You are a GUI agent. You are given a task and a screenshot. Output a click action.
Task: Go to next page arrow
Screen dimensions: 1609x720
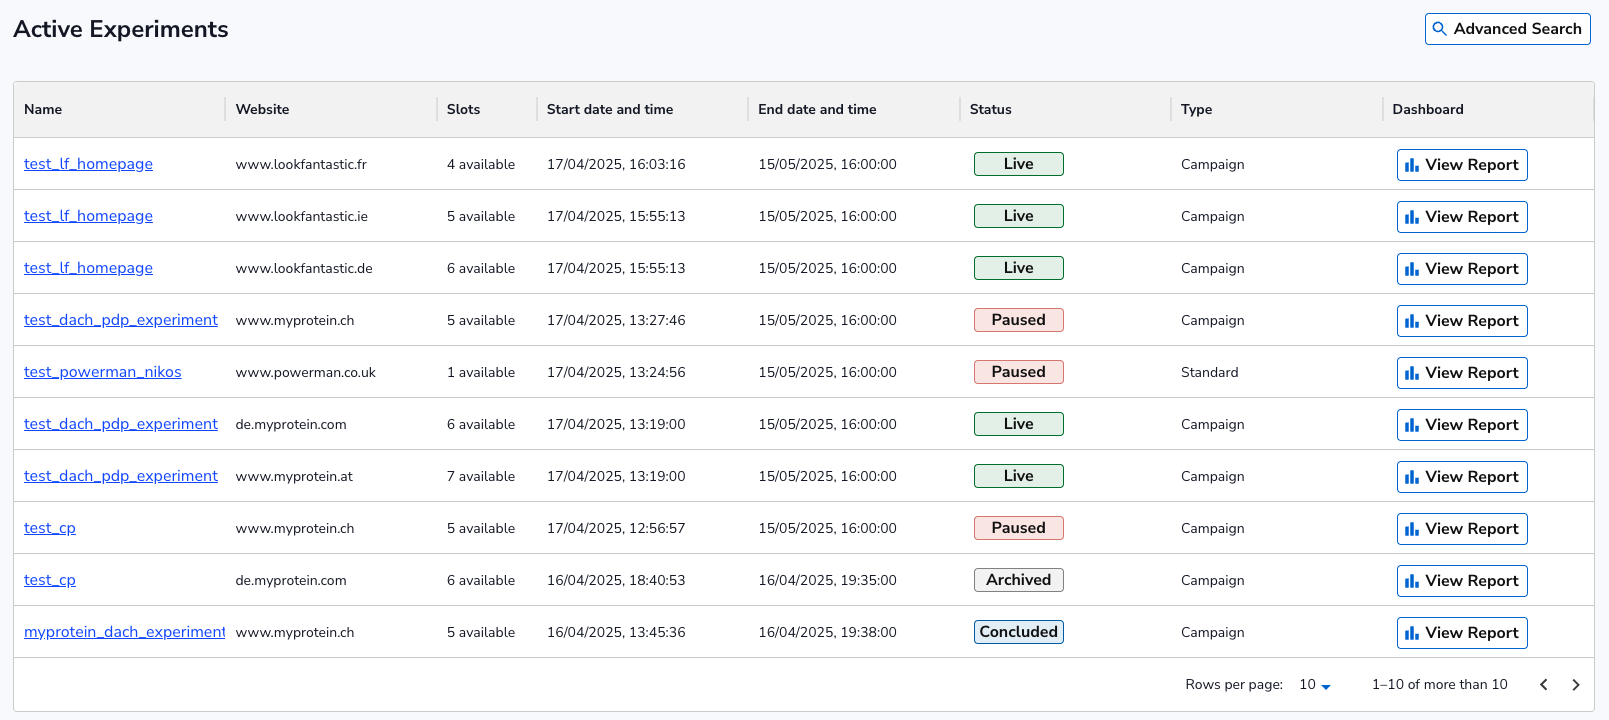click(x=1575, y=685)
